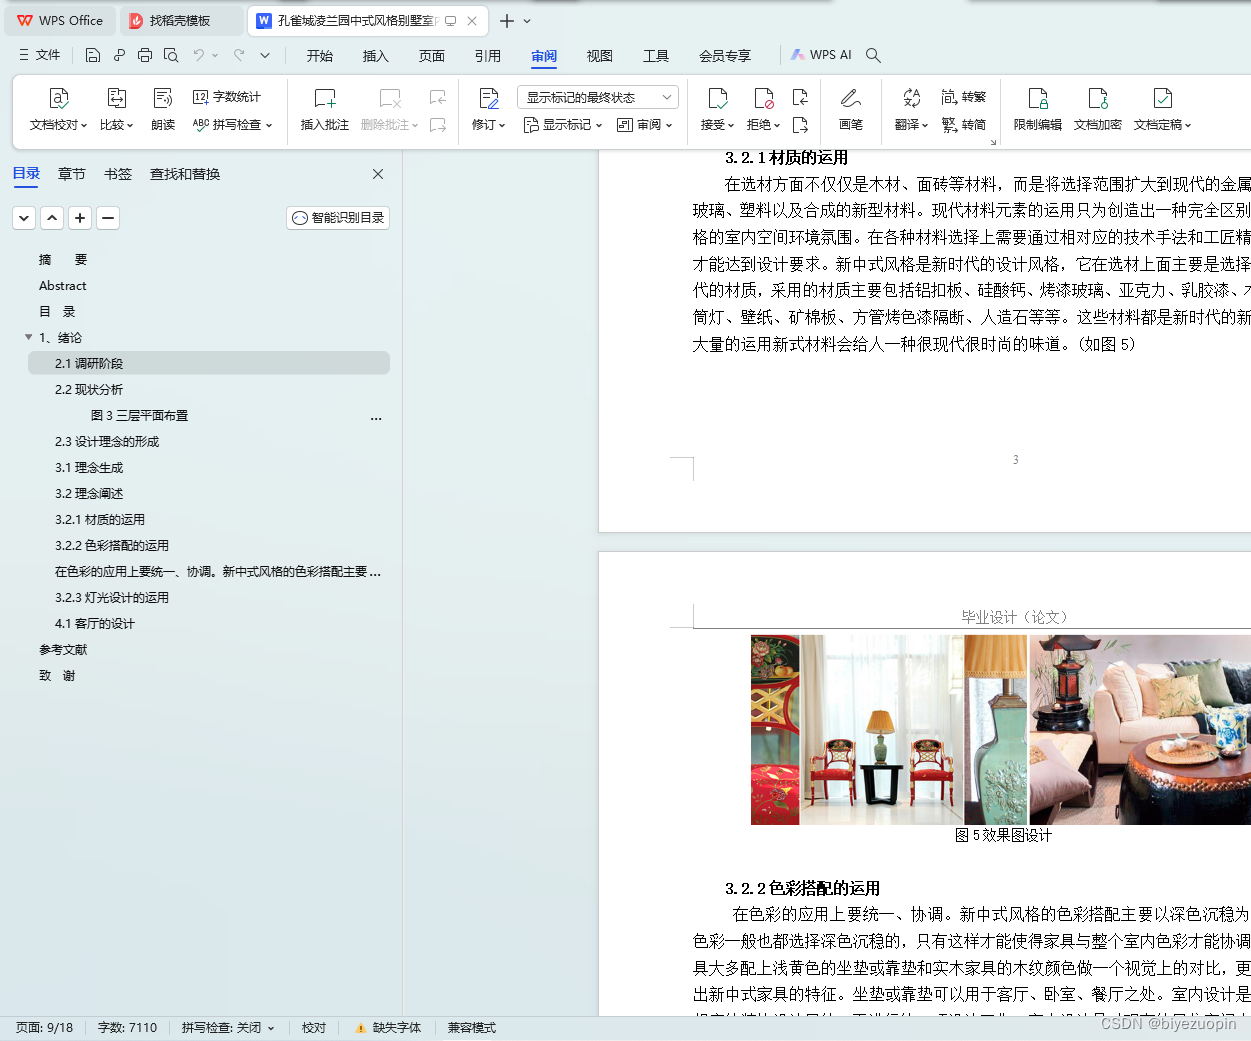Open the 工具 ribbon tab
This screenshot has width=1251, height=1041.
pos(656,56)
